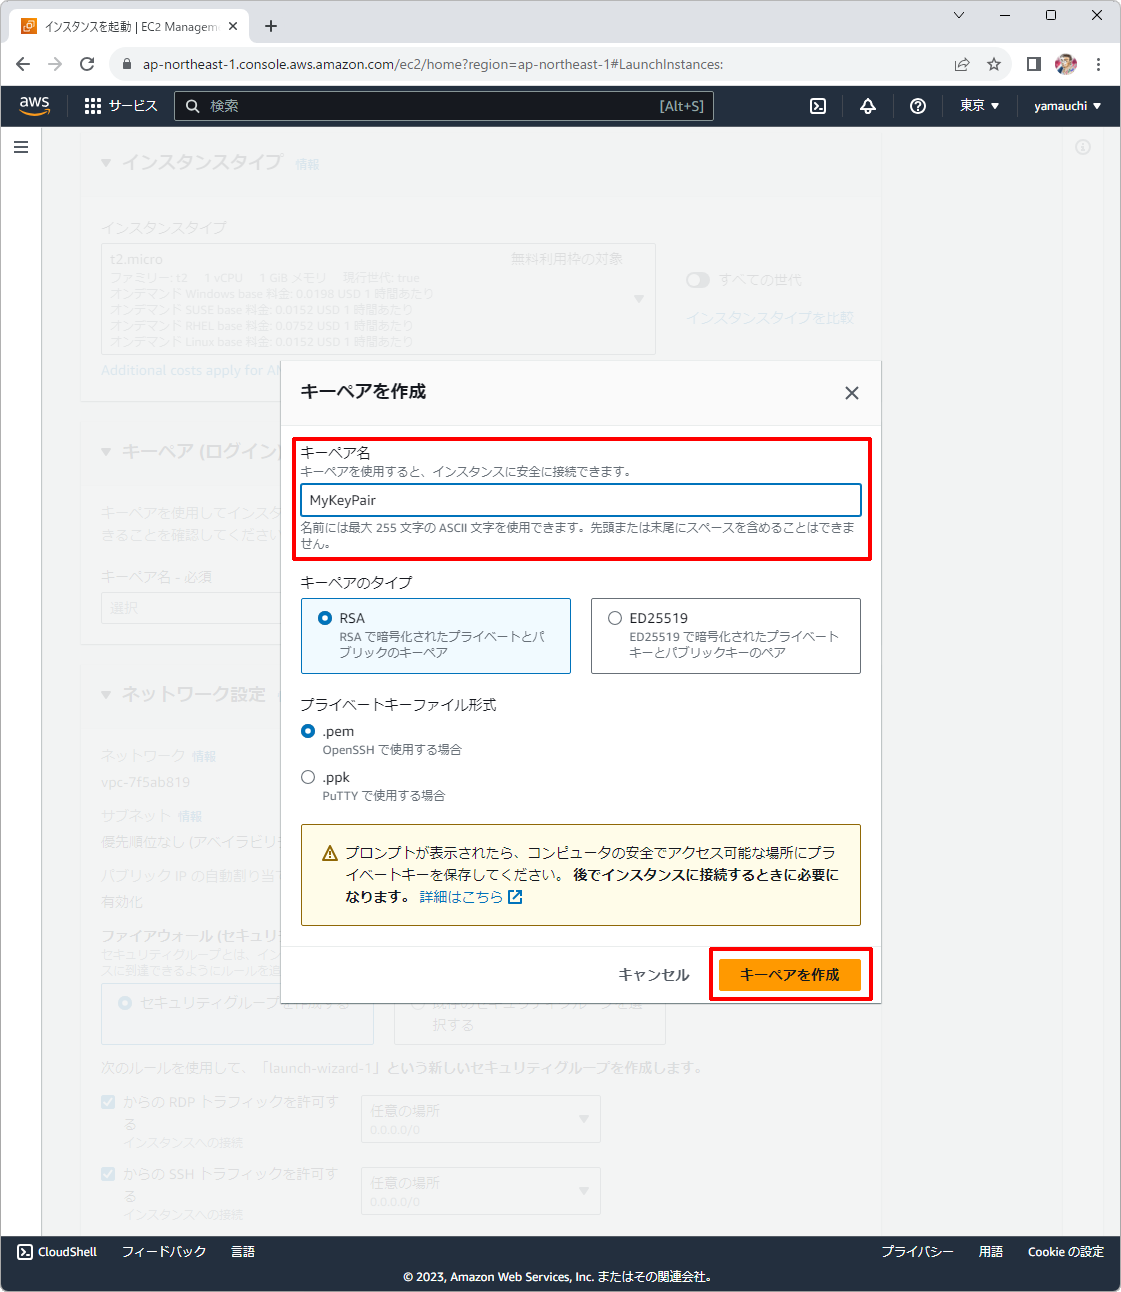Click the Create key pair orange button
The height and width of the screenshot is (1292, 1121).
pos(790,975)
